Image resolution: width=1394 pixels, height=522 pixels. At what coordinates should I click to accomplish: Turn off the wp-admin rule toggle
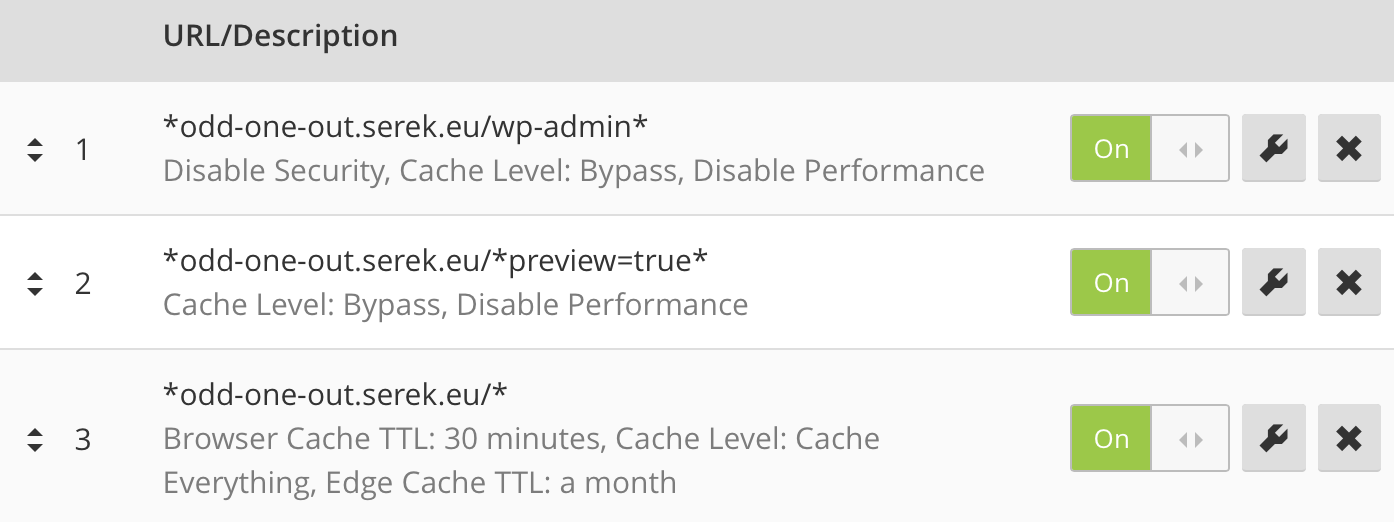click(1149, 149)
